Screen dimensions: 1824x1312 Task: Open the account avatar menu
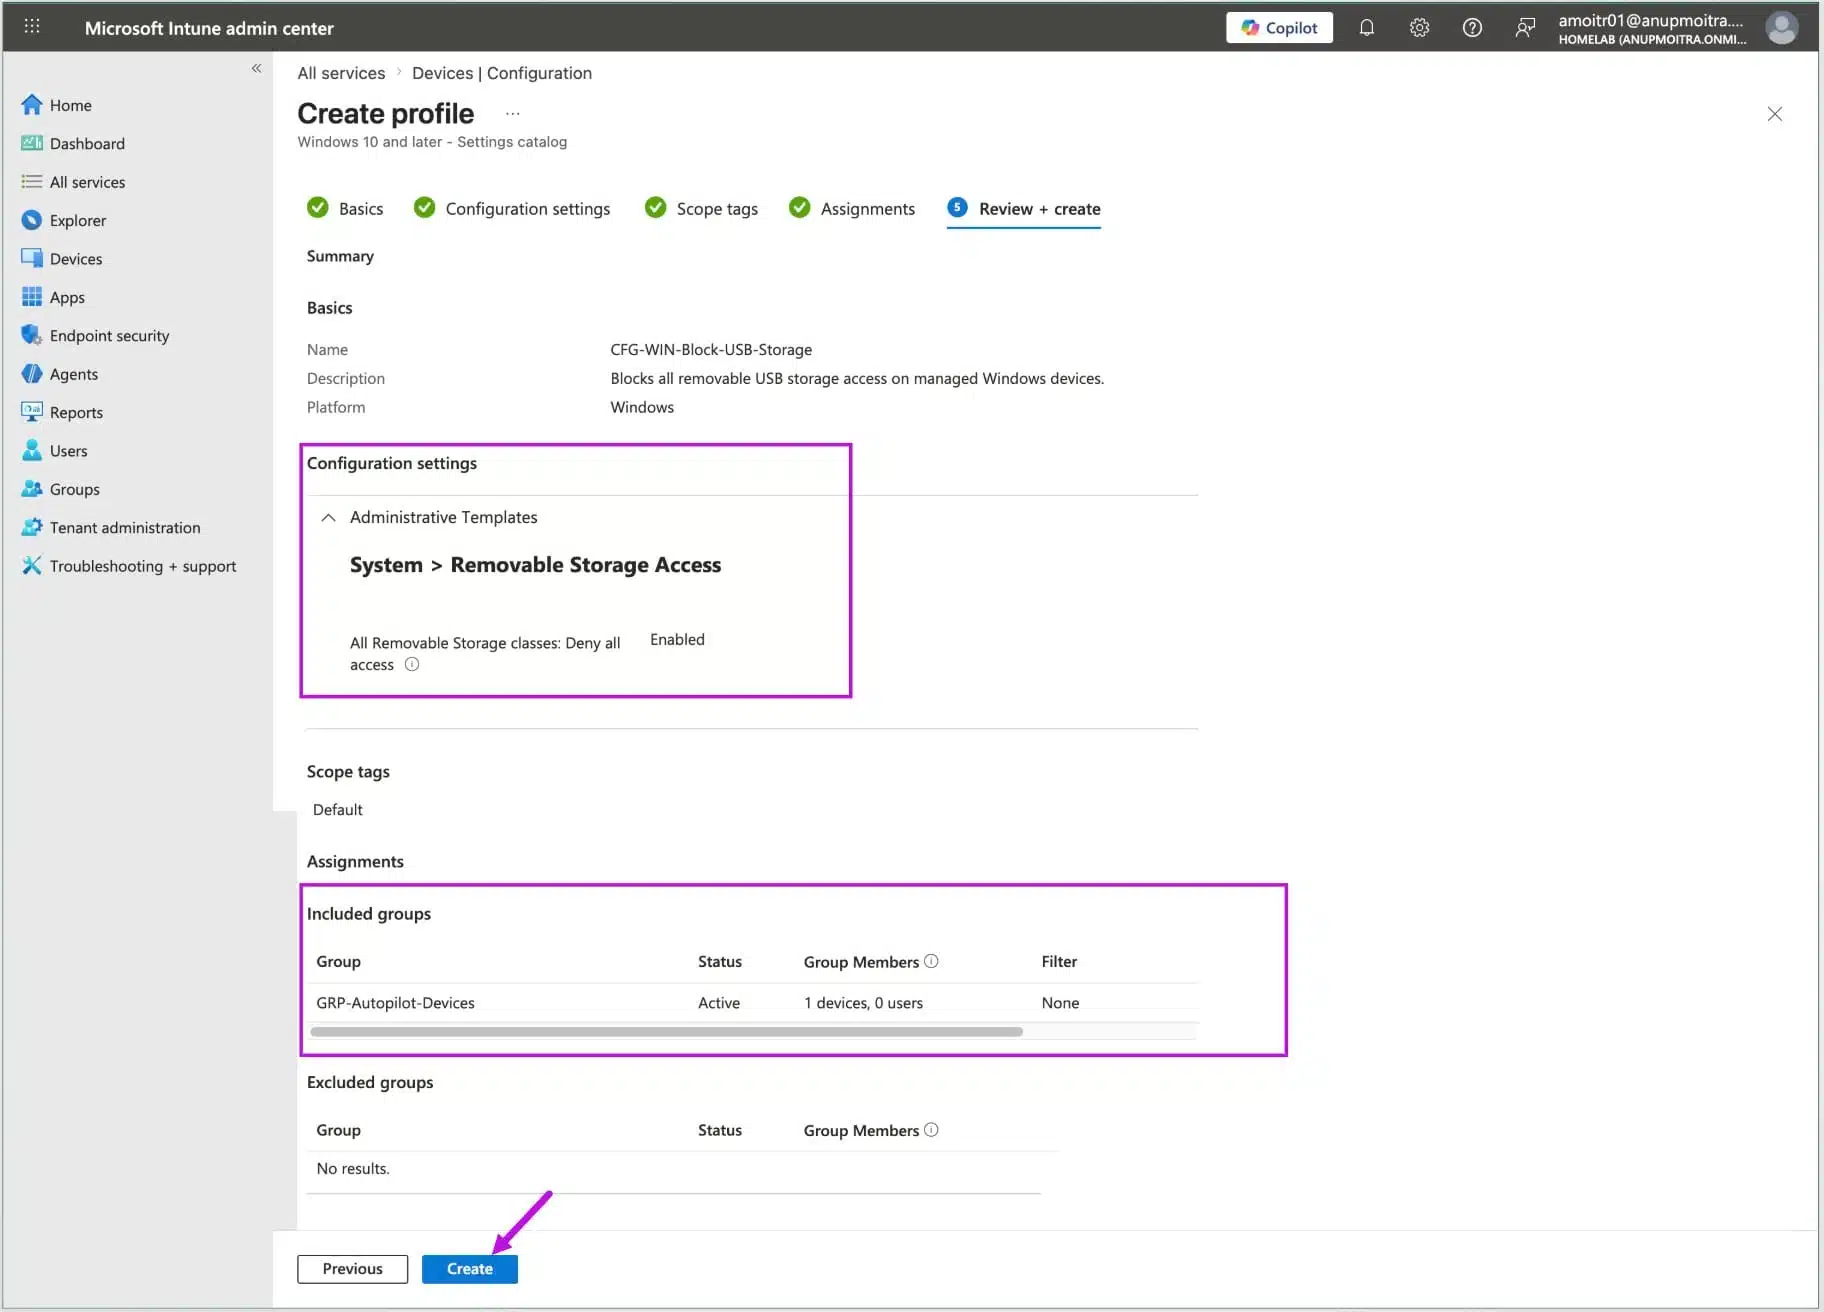coord(1781,28)
